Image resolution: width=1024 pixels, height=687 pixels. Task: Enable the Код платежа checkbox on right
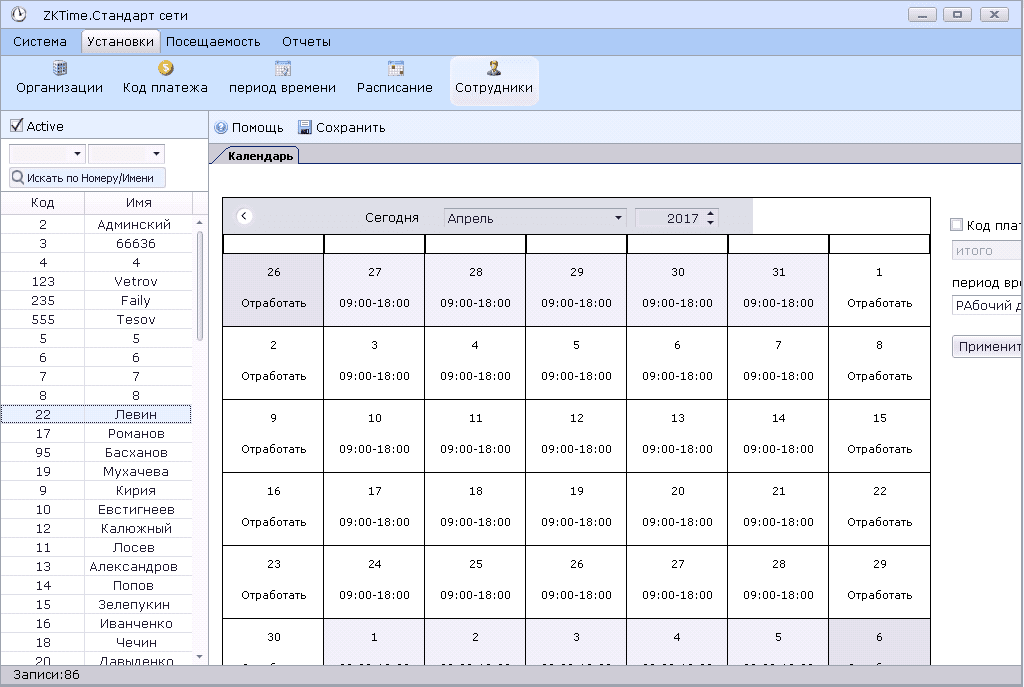(x=957, y=226)
